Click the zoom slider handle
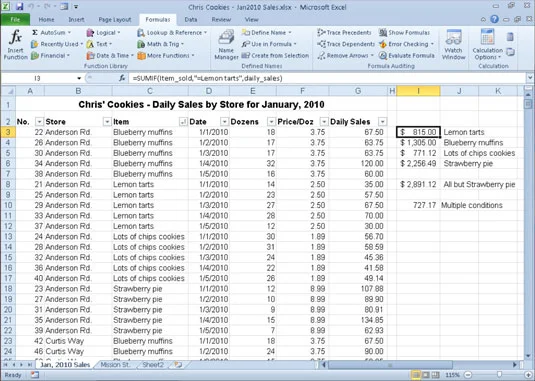The height and width of the screenshot is (381, 535). pyautogui.click(x=499, y=375)
